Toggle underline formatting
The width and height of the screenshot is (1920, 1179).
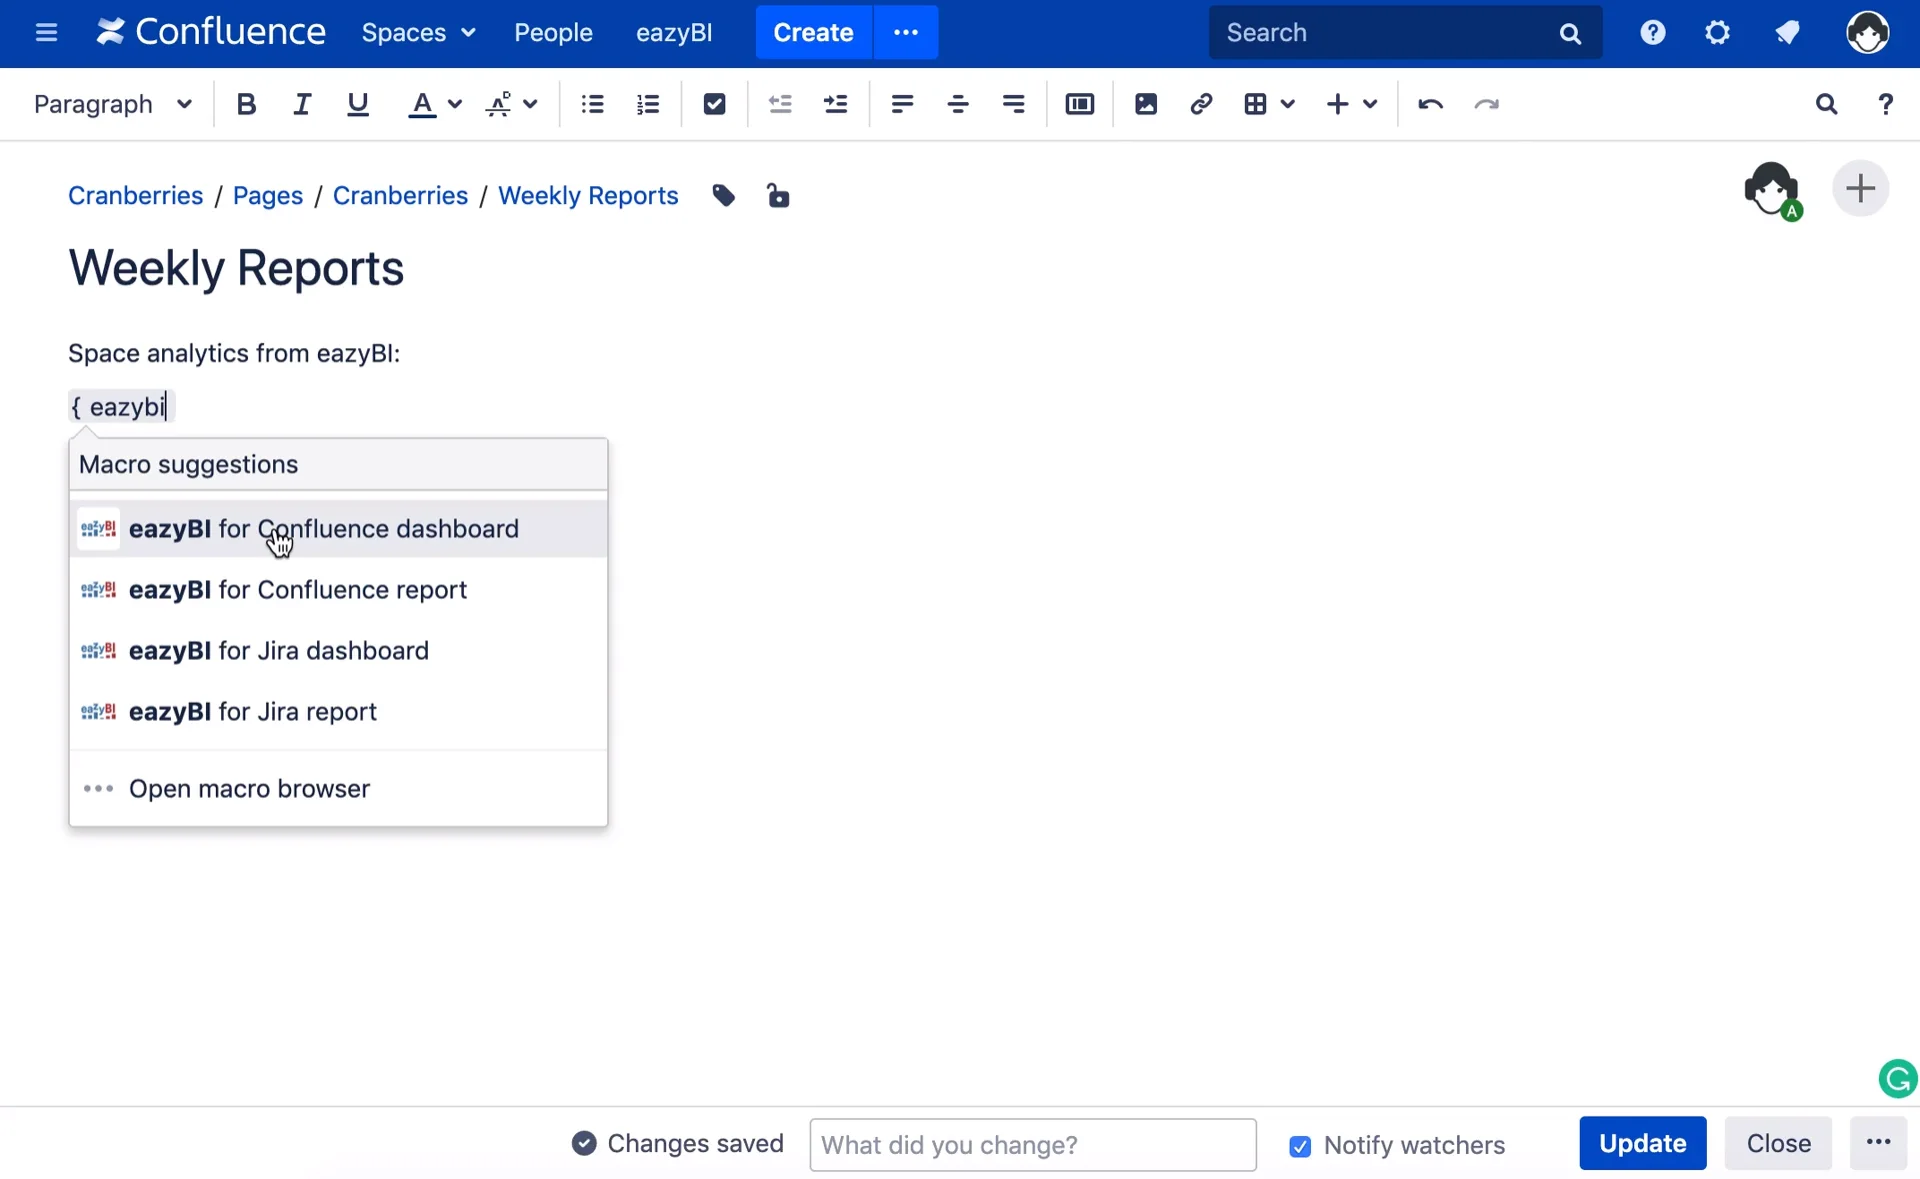tap(358, 104)
